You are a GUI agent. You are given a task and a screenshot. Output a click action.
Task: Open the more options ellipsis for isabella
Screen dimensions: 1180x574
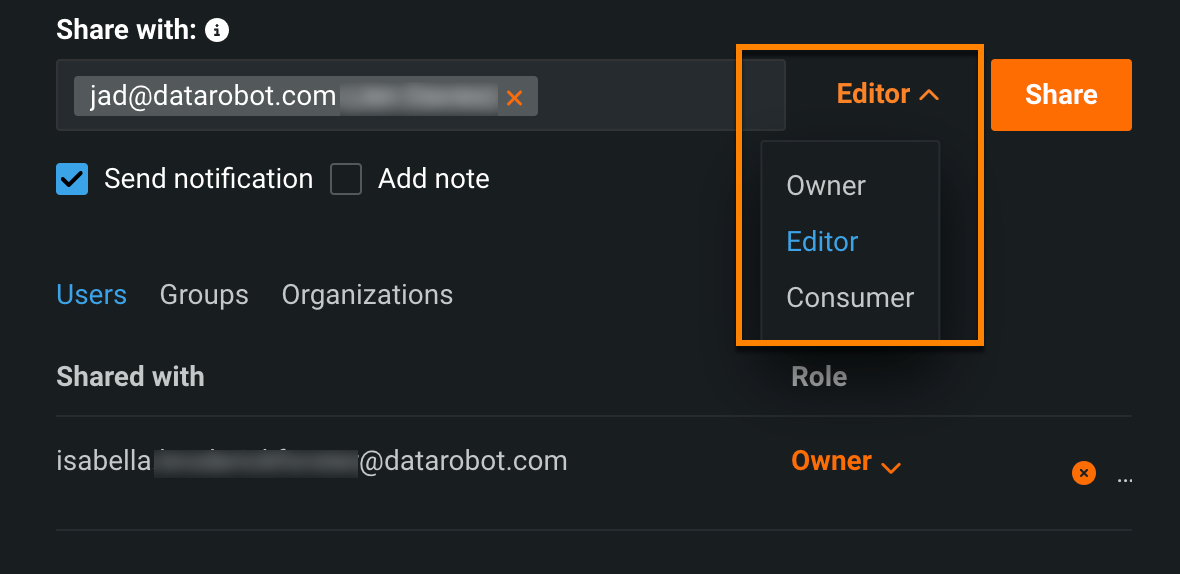tap(1125, 480)
